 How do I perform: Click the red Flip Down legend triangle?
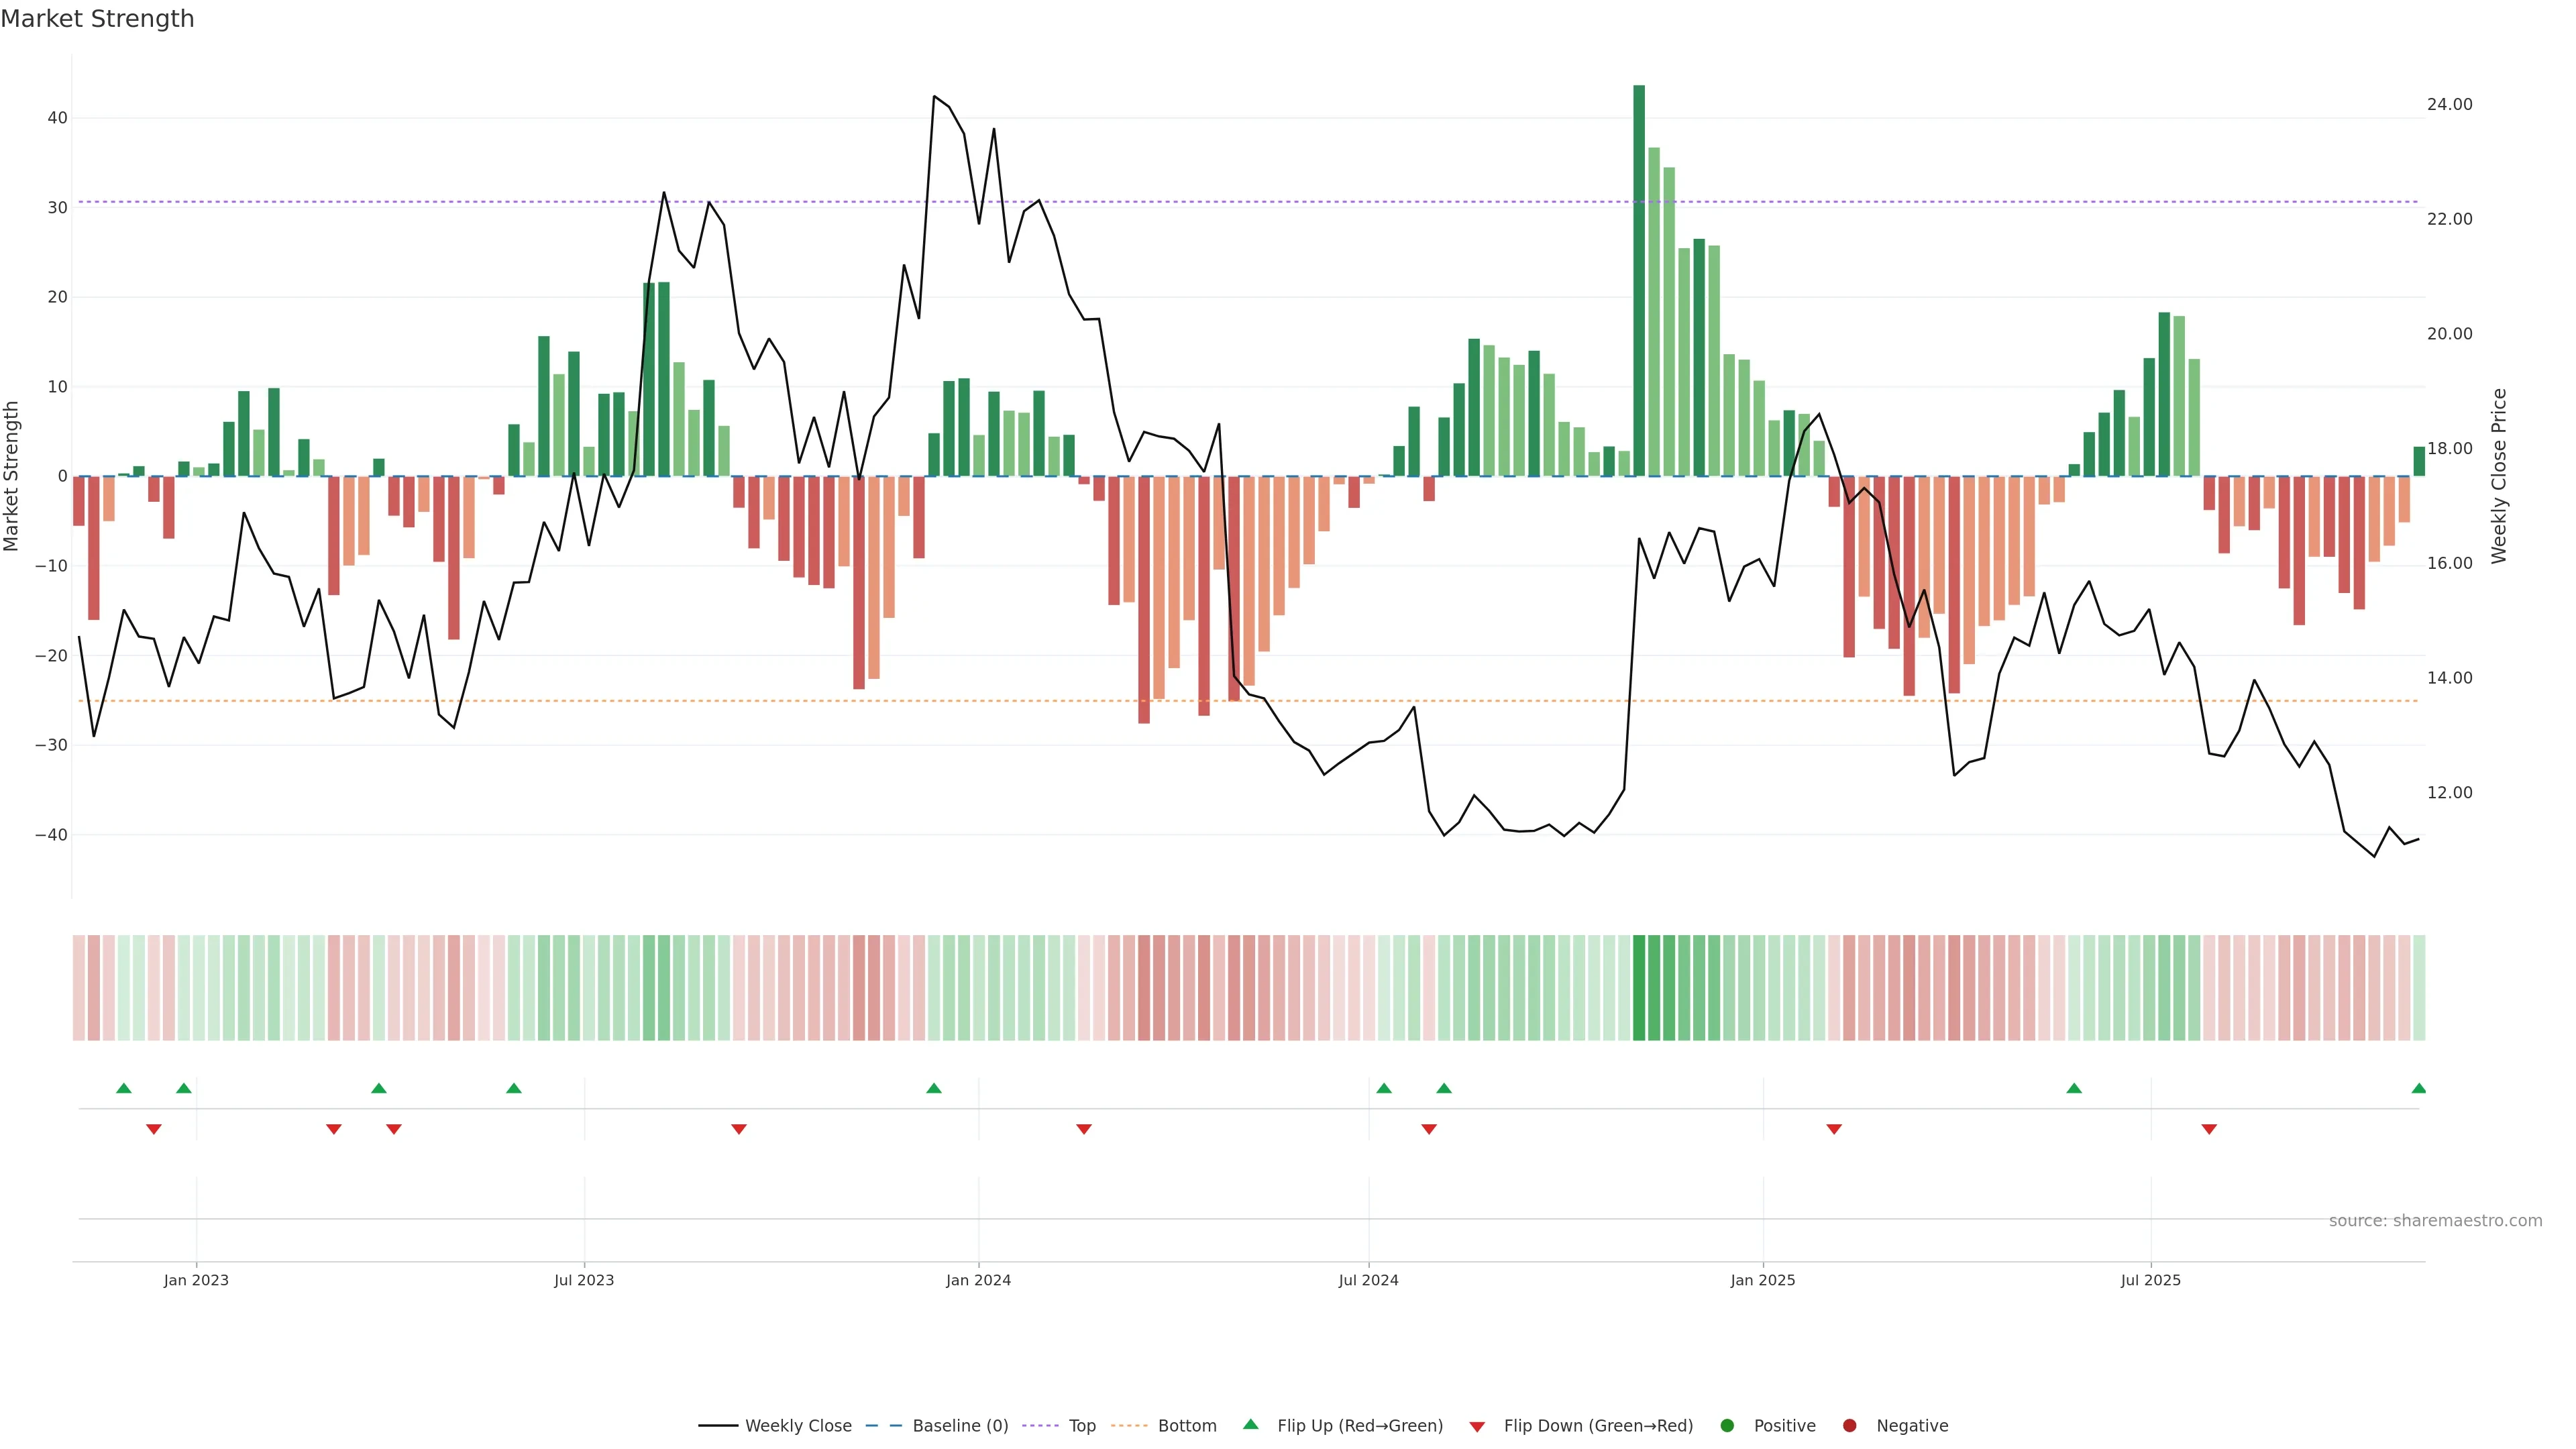click(x=1477, y=1427)
